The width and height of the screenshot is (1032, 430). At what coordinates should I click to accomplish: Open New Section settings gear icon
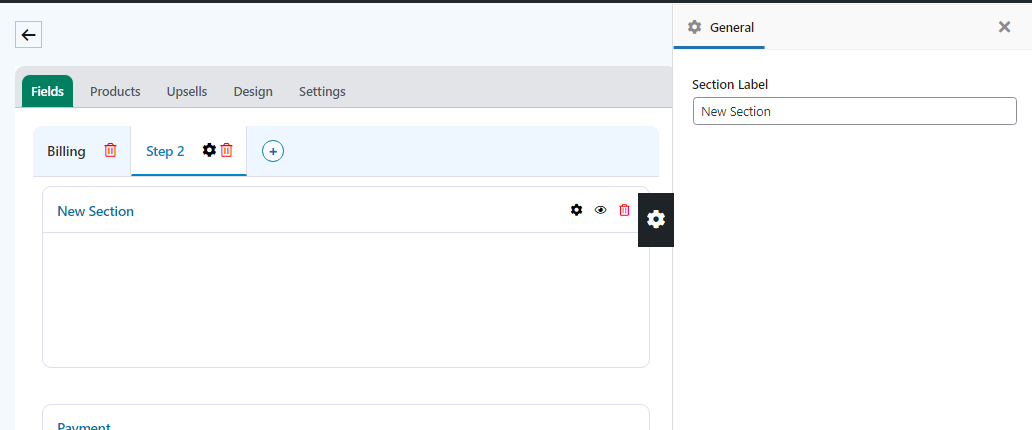click(577, 210)
